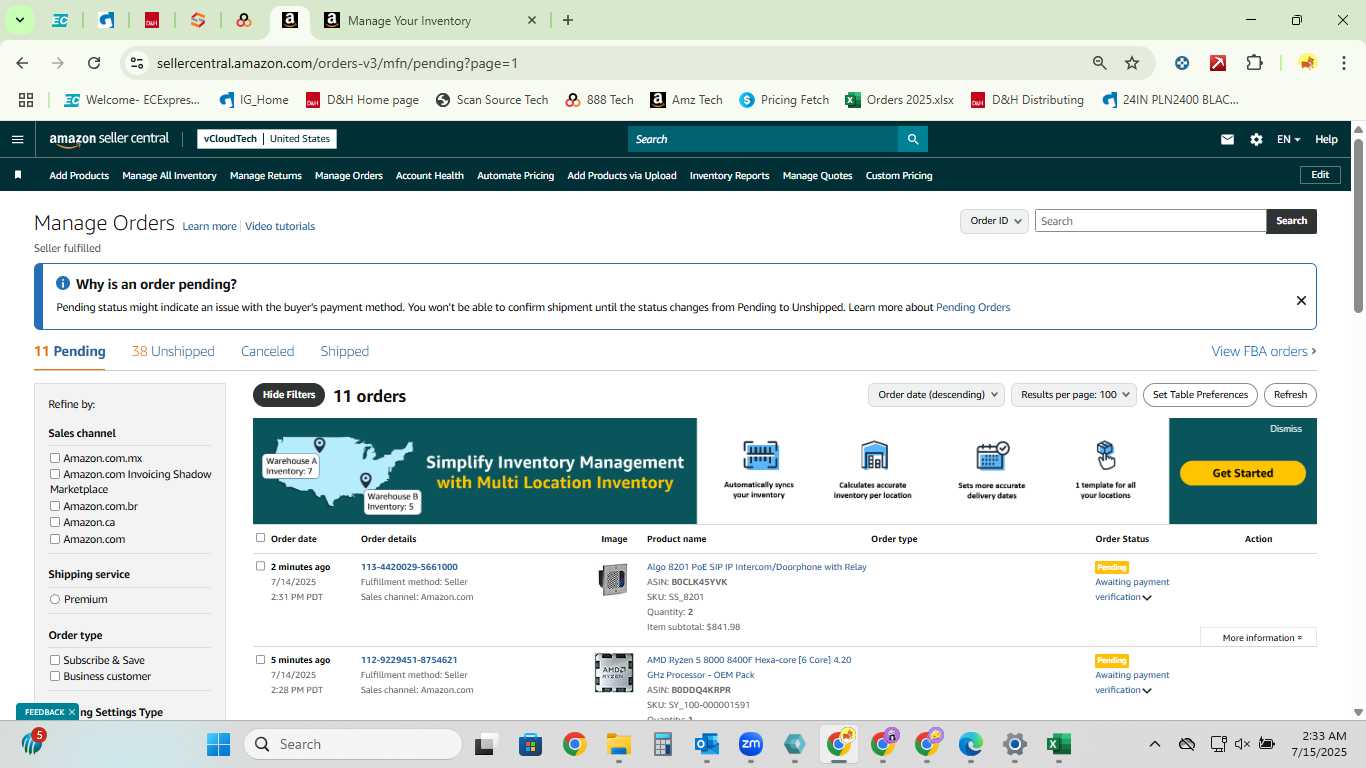The image size is (1366, 768).
Task: Open the Chrome zoom magnifier icon
Action: pos(1100,63)
